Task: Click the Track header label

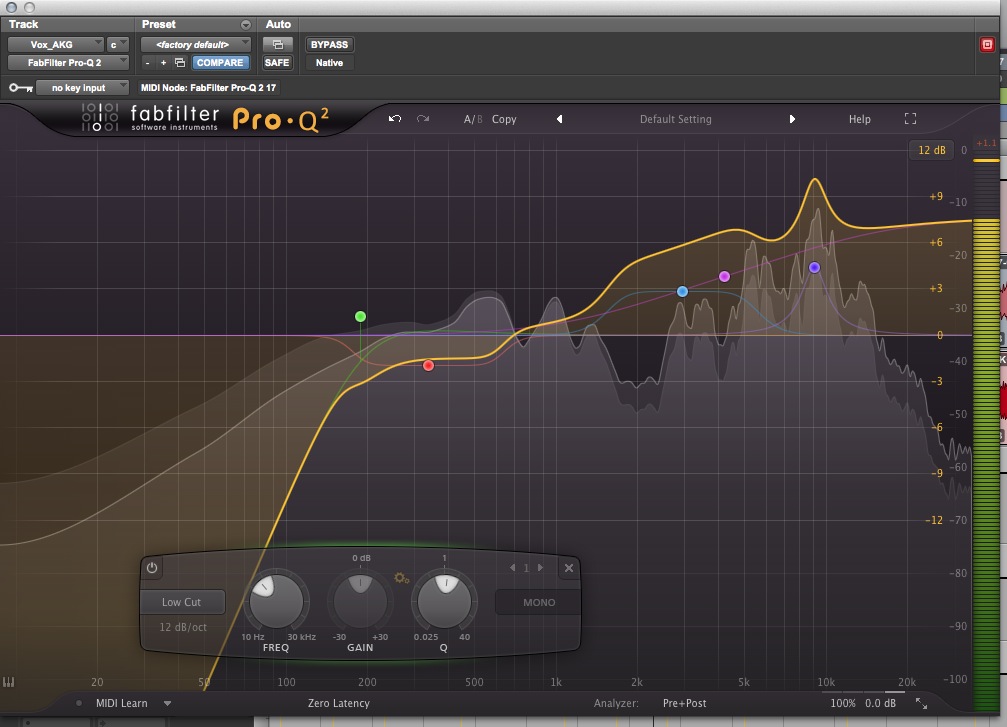Action: (23, 24)
